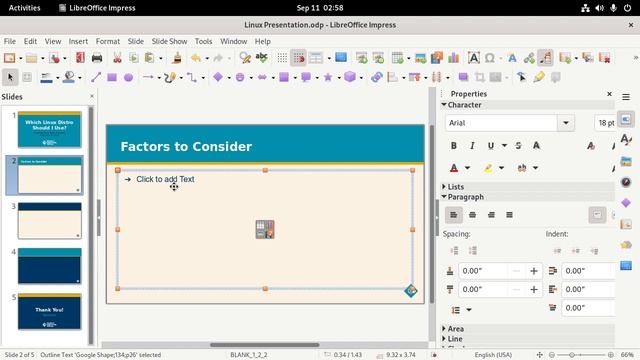Screen dimensions: 640x360
Task: Select slide 3 thumbnail
Action: tap(49, 221)
